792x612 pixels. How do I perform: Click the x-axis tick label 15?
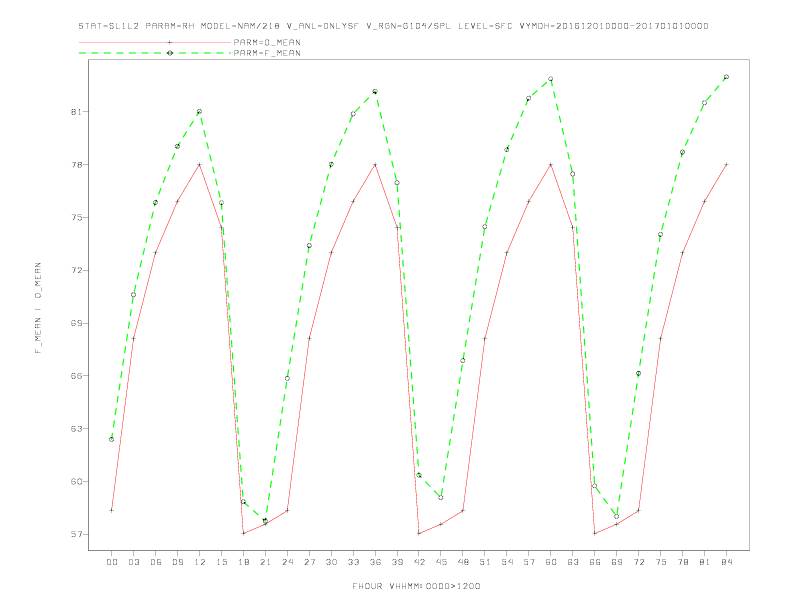click(221, 562)
